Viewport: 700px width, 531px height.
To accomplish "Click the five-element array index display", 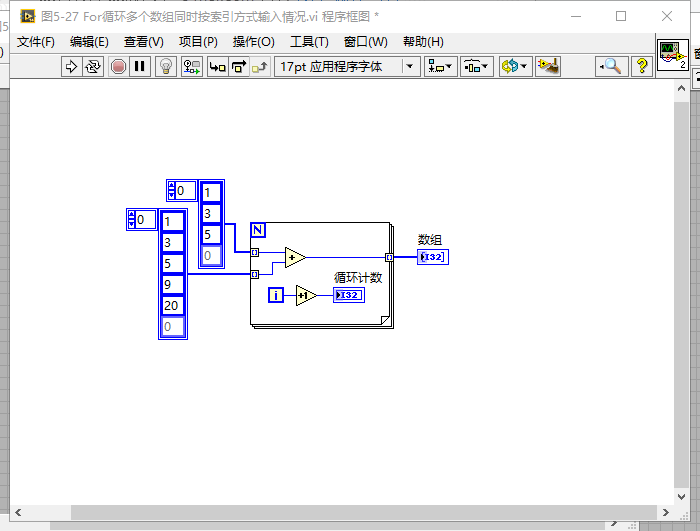I will 142,220.
